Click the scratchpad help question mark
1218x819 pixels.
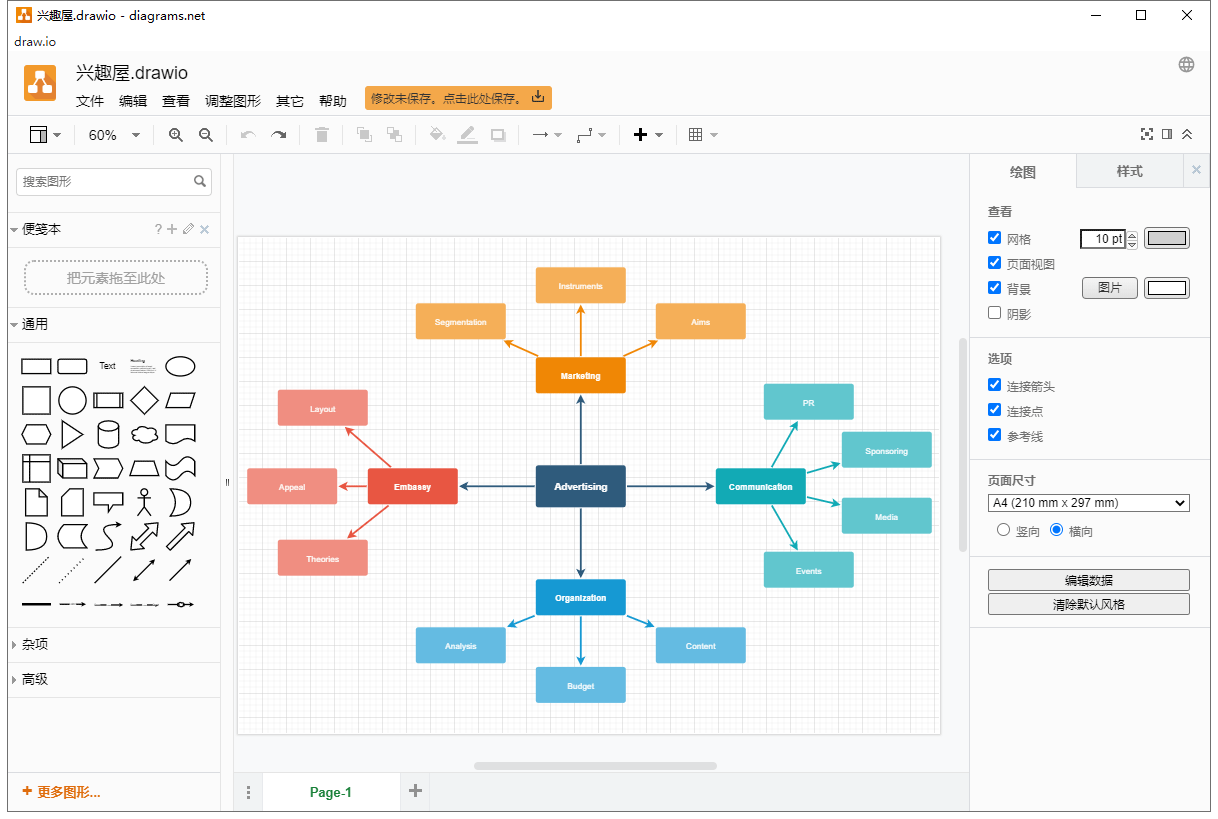tap(158, 229)
